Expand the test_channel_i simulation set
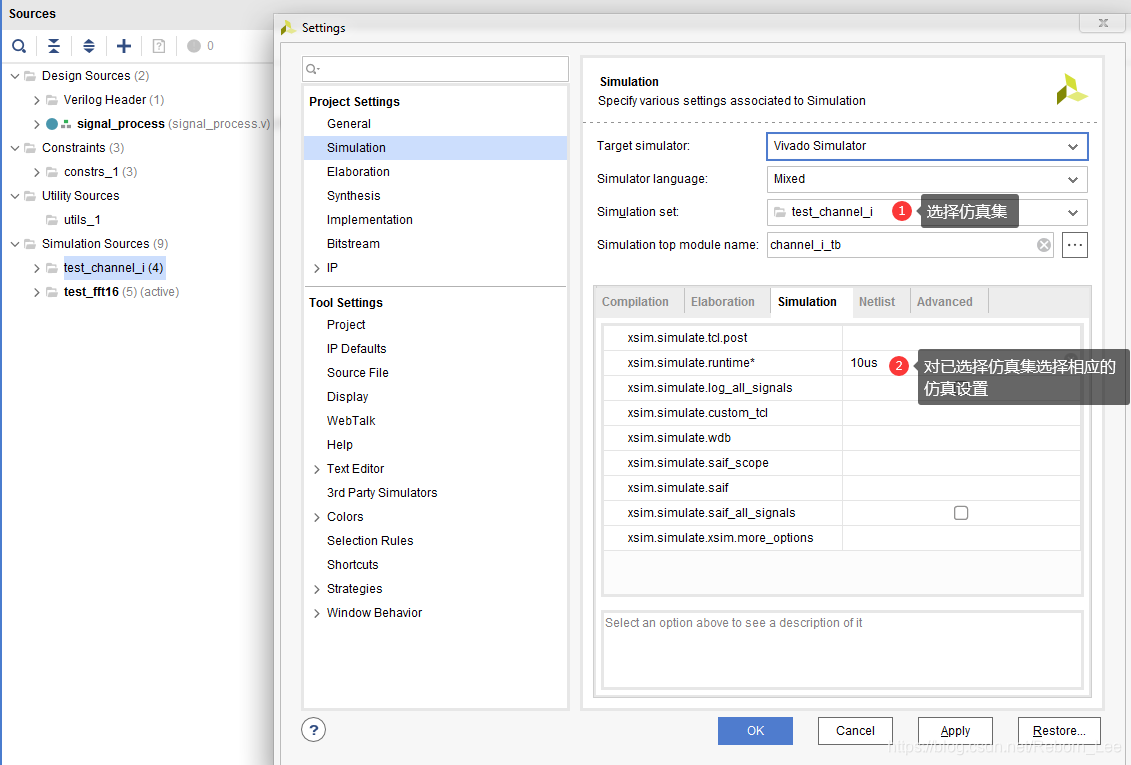The height and width of the screenshot is (765, 1131). coord(36,268)
